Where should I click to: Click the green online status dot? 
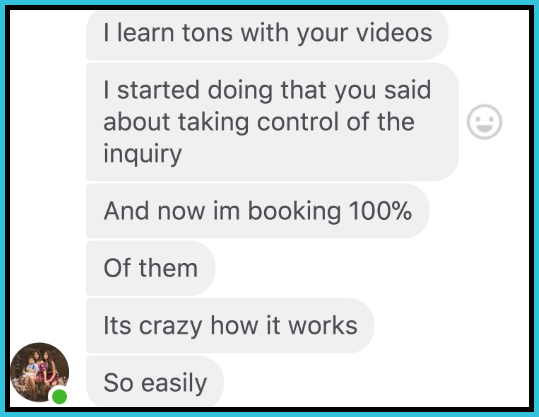coord(59,396)
